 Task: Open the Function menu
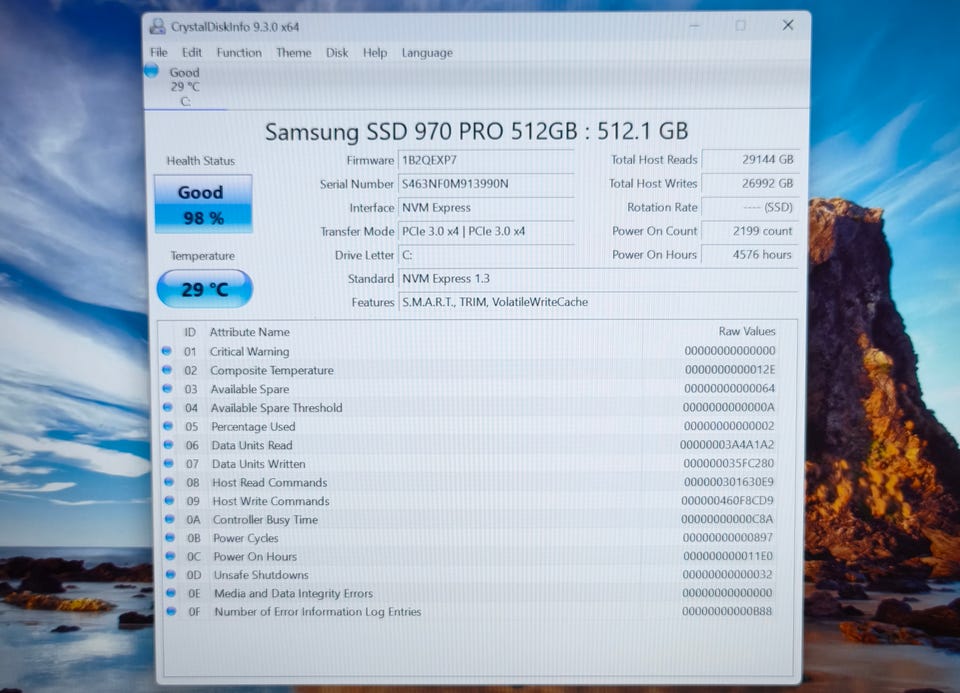click(x=239, y=53)
